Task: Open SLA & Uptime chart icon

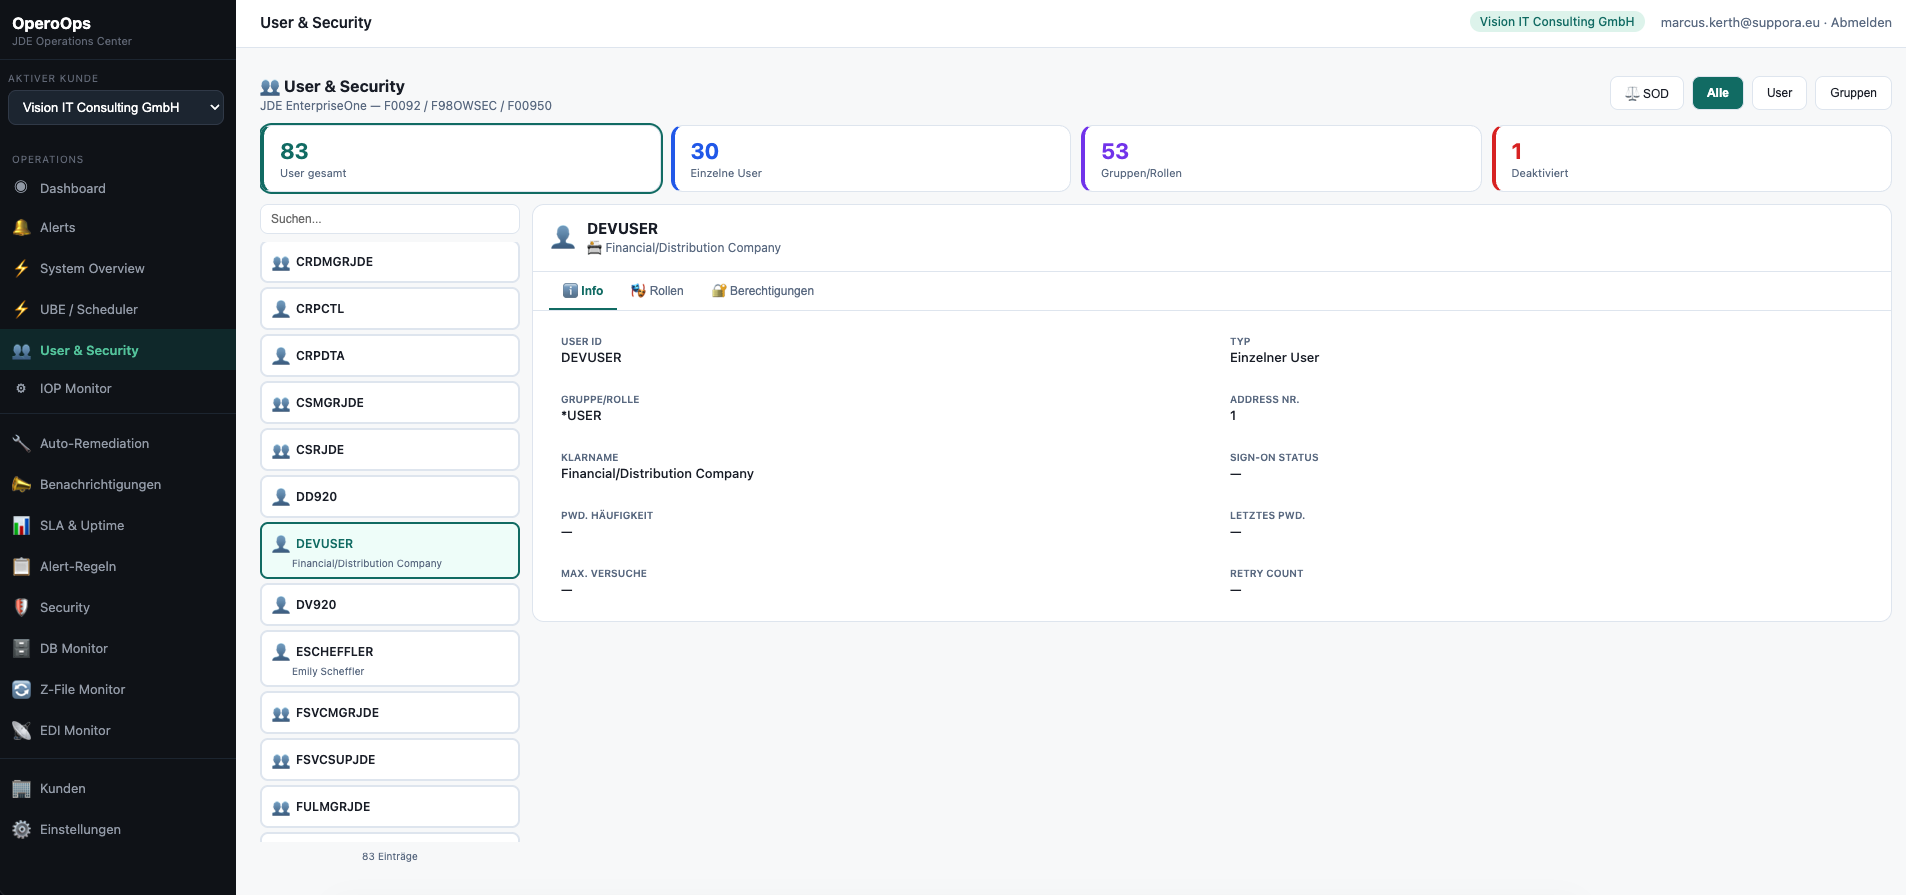Action: click(x=21, y=526)
